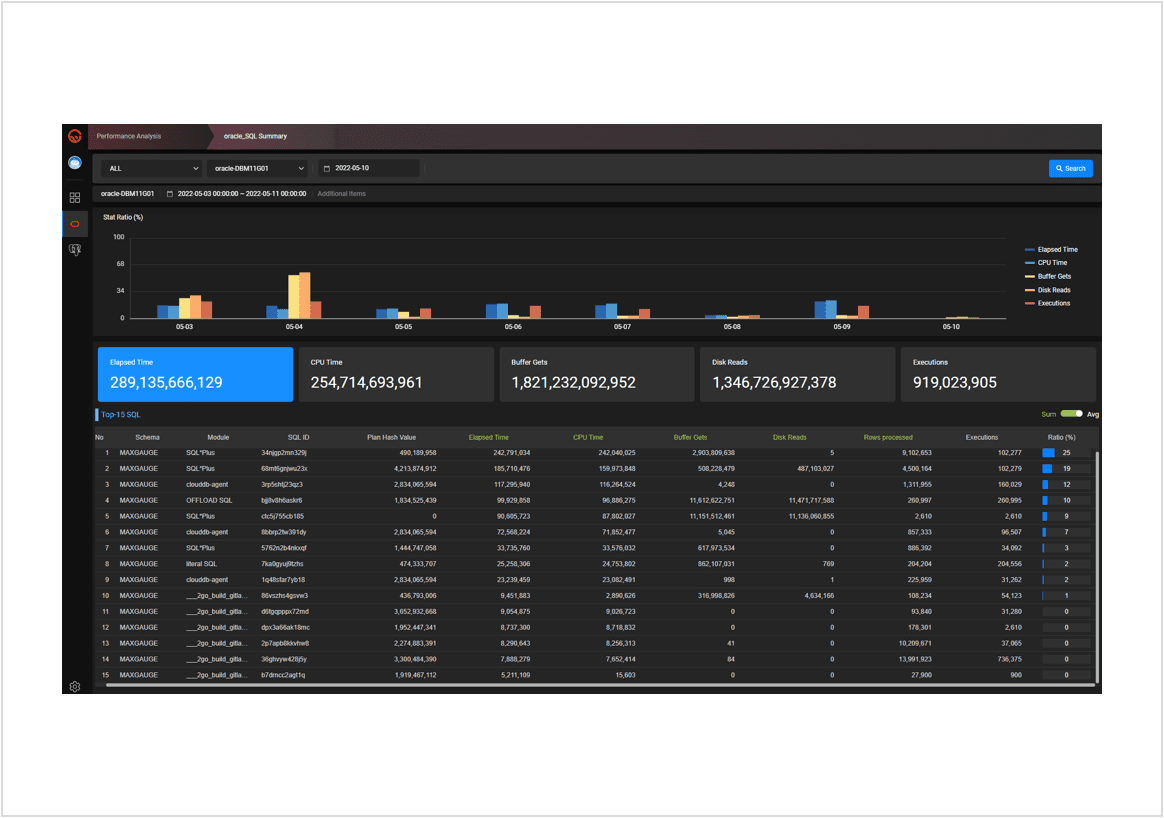This screenshot has height=818, width=1164.
Task: Click the Executions color swatch in legend
Action: coord(1030,303)
